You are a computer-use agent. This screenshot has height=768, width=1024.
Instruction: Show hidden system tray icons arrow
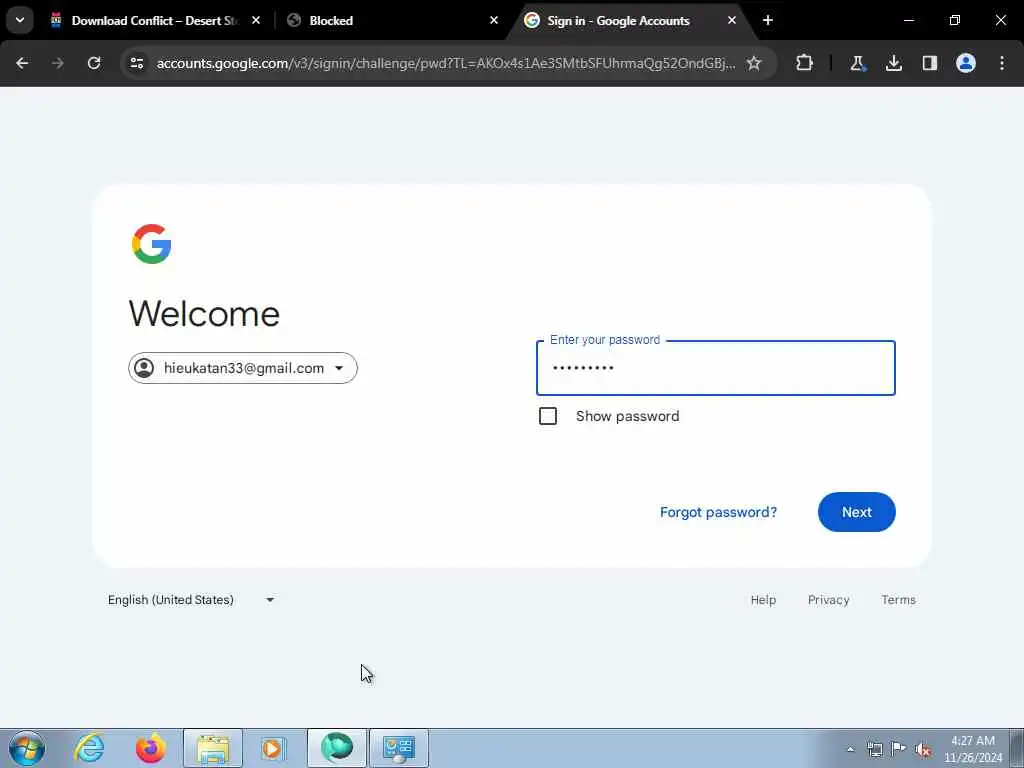(850, 749)
